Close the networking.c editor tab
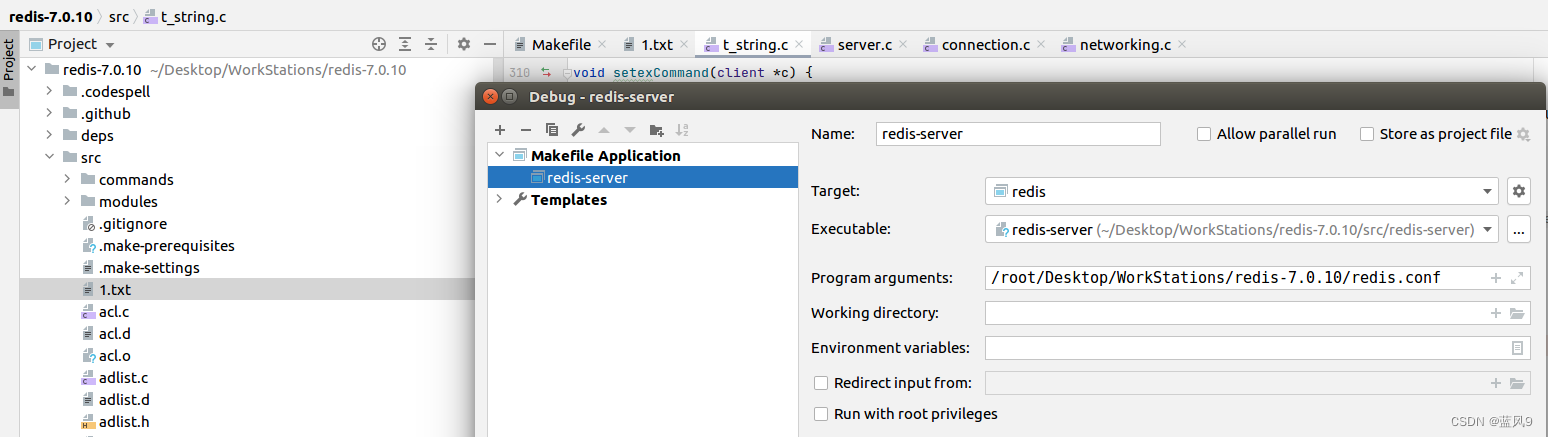This screenshot has width=1548, height=437. point(1182,44)
